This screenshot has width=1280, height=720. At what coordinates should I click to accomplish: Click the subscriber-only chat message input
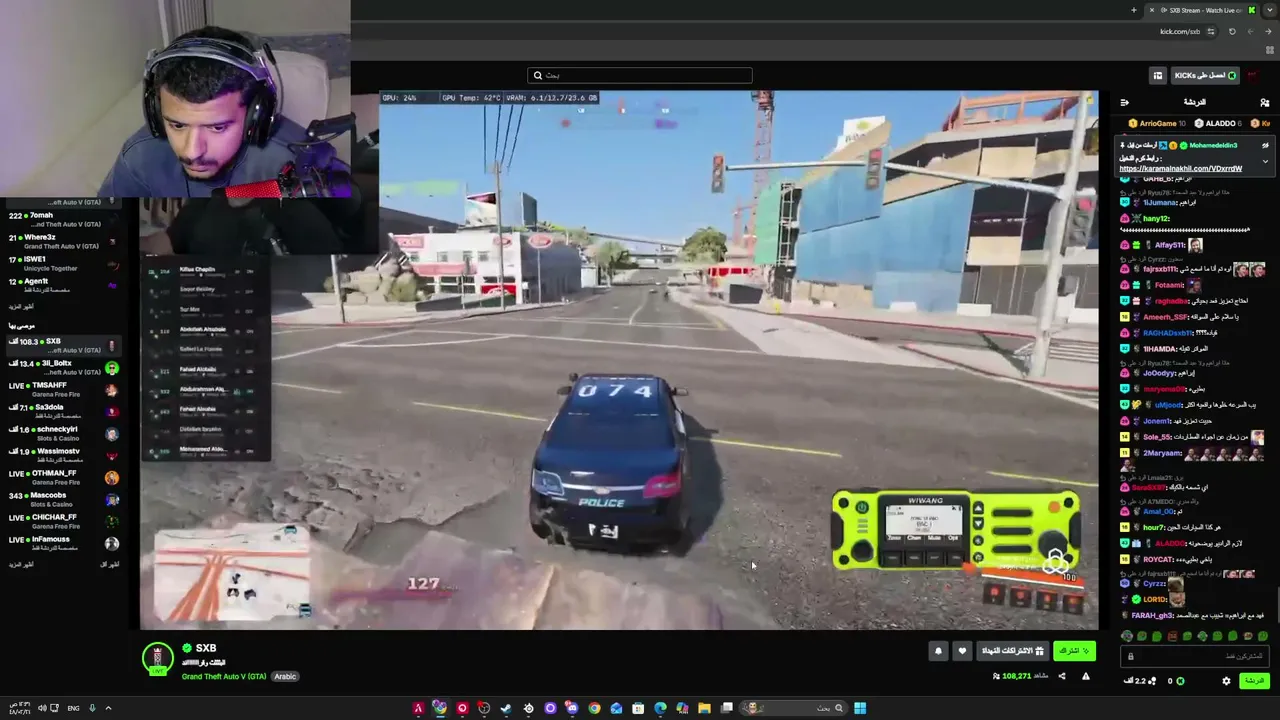pos(1196,656)
